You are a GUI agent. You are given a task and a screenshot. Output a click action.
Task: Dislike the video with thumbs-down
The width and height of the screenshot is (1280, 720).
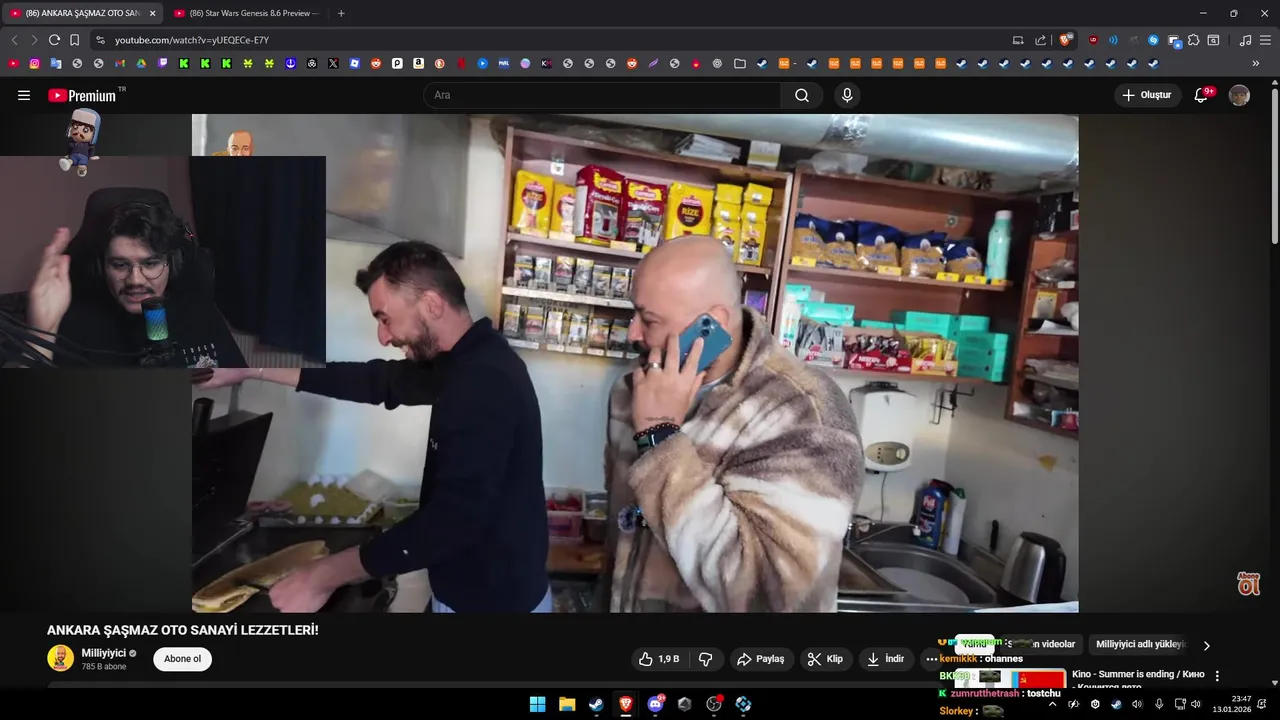(x=705, y=659)
